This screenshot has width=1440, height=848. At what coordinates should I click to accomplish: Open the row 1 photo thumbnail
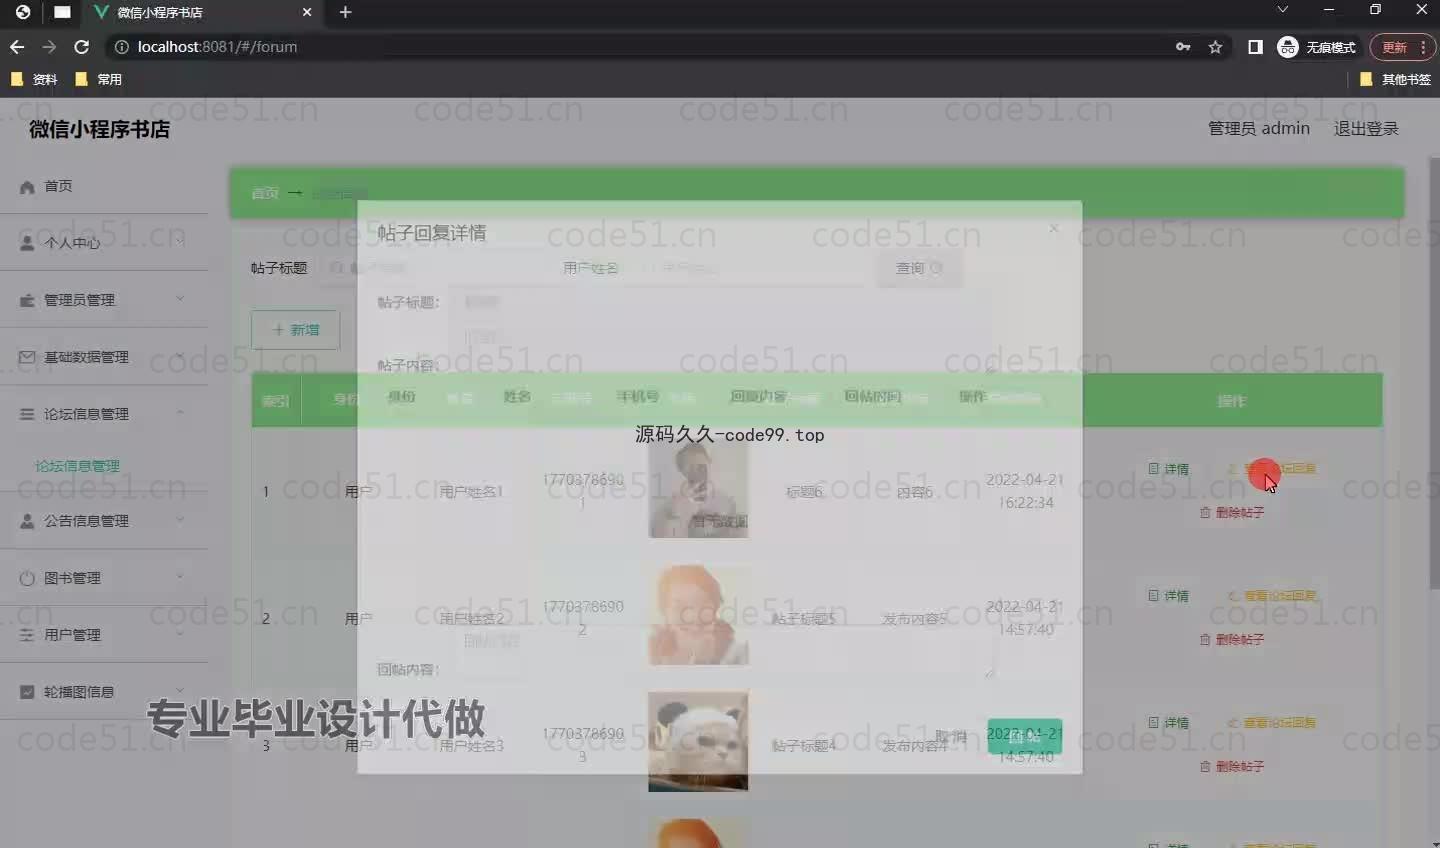click(698, 488)
